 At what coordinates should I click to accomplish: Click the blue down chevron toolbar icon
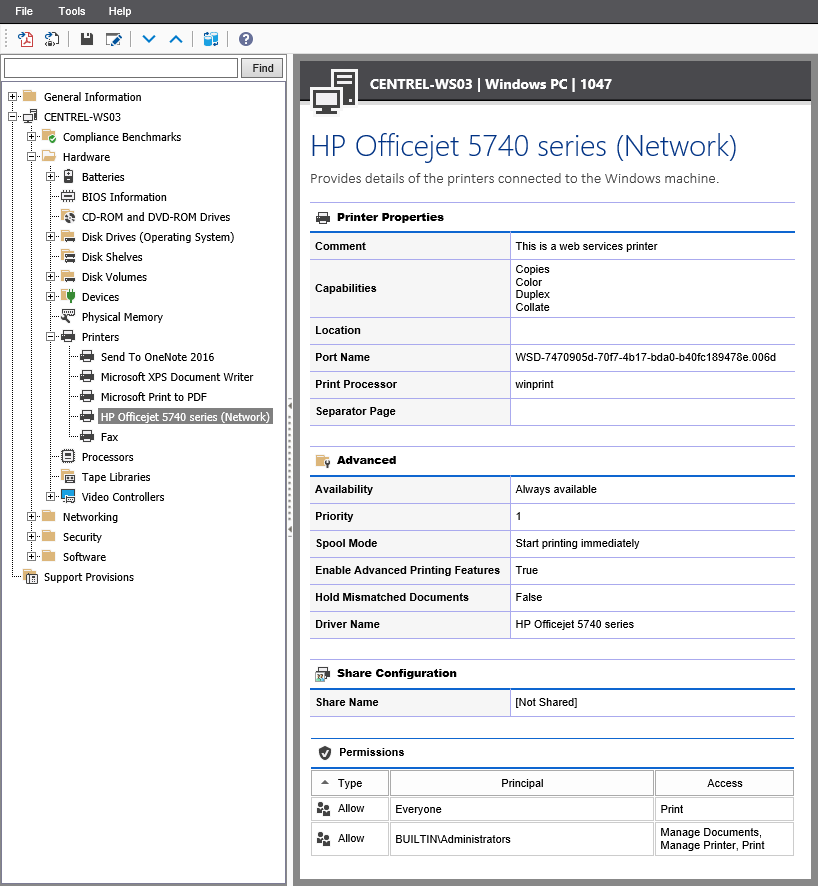pyautogui.click(x=149, y=39)
